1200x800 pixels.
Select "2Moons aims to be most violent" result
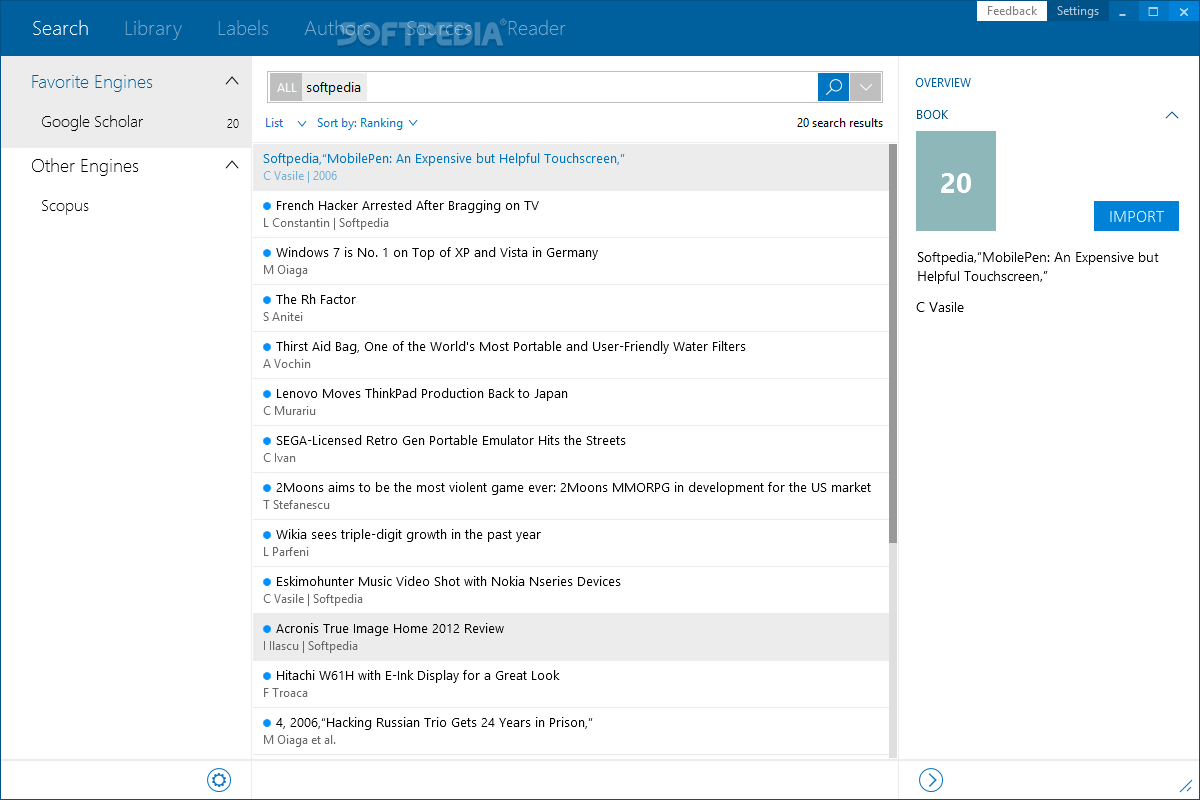point(570,496)
